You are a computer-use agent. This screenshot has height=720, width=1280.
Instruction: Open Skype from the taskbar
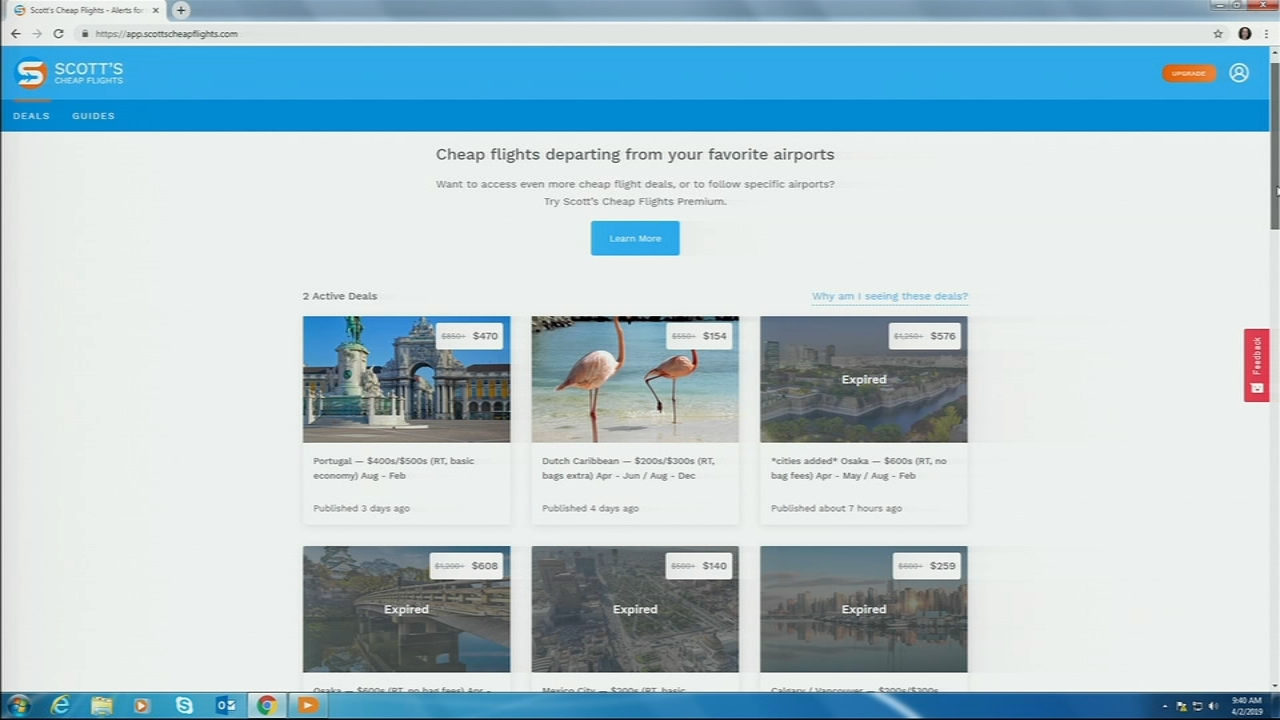point(184,706)
